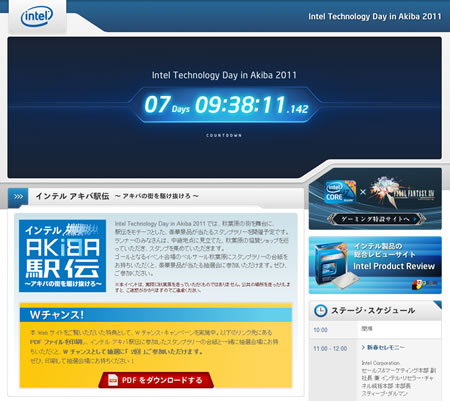Click the clock icon next to ステージ・スケジュール
This screenshot has width=450, height=401.
321,311
